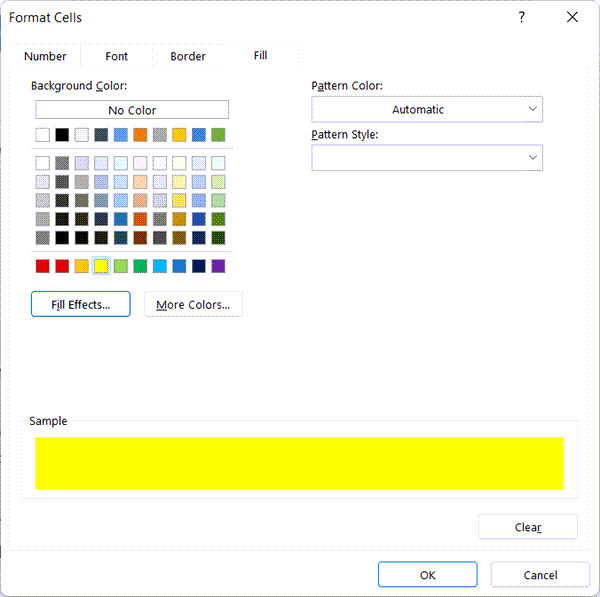600x597 pixels.
Task: Open the Help question mark icon
Action: coord(522,17)
